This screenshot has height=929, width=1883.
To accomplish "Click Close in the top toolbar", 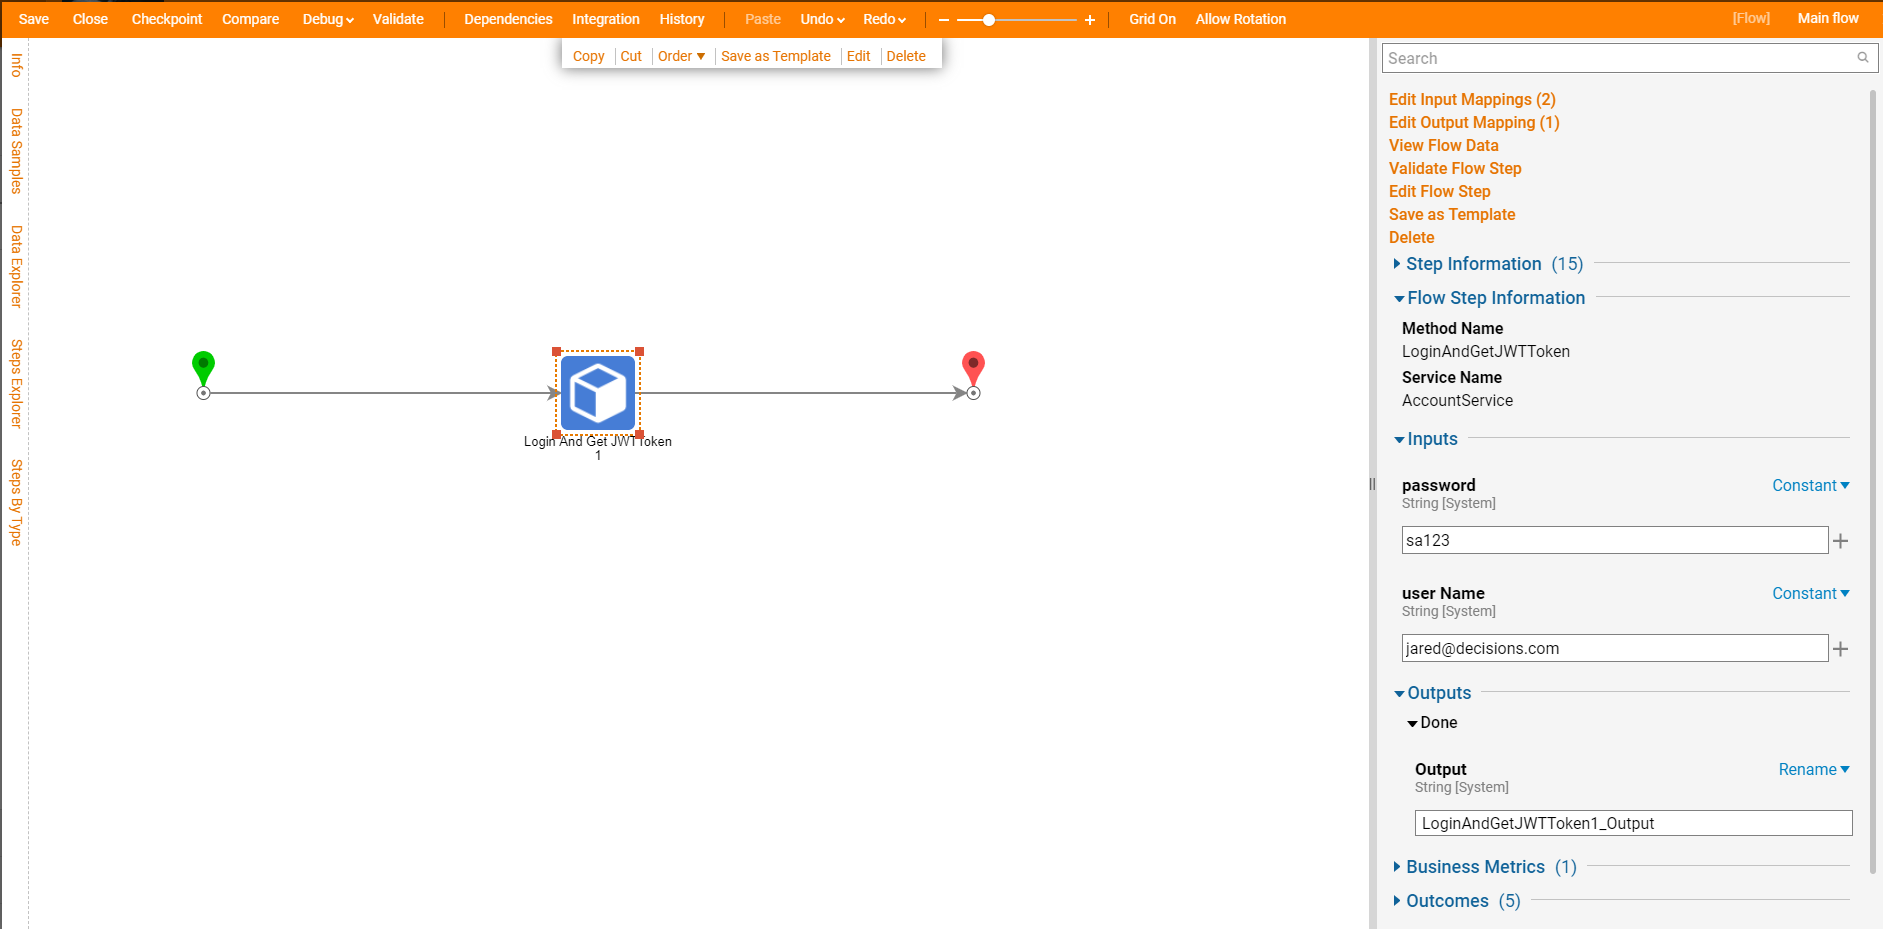I will coord(90,19).
